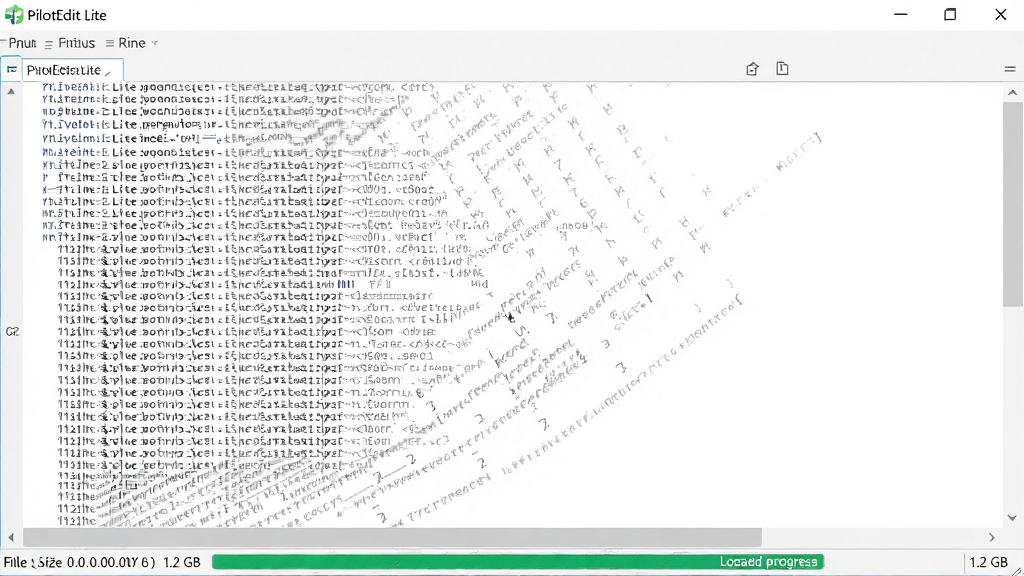Click the green "Loaded progress" bar

coord(518,562)
